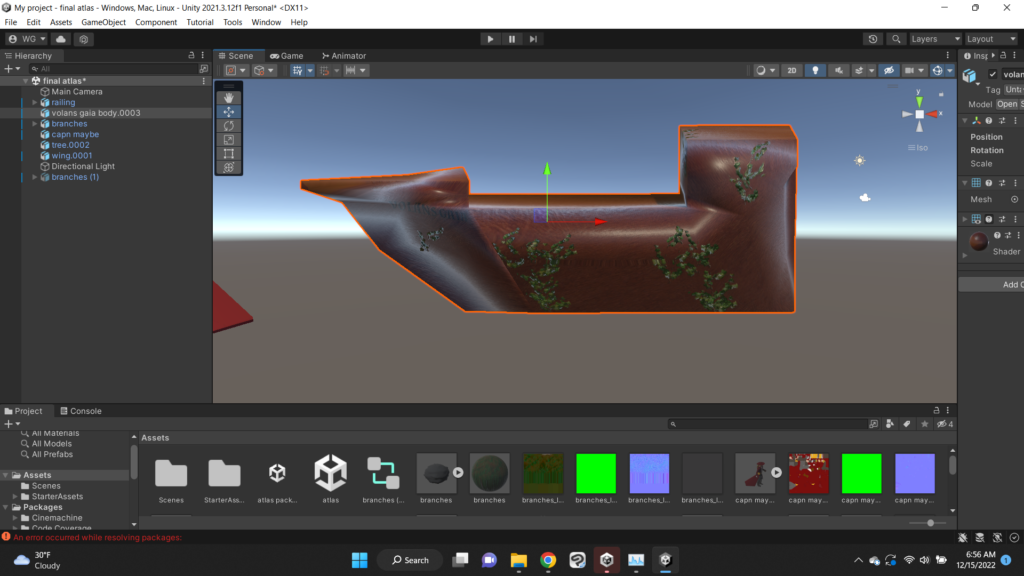Open the version control settings icon

[x=84, y=39]
